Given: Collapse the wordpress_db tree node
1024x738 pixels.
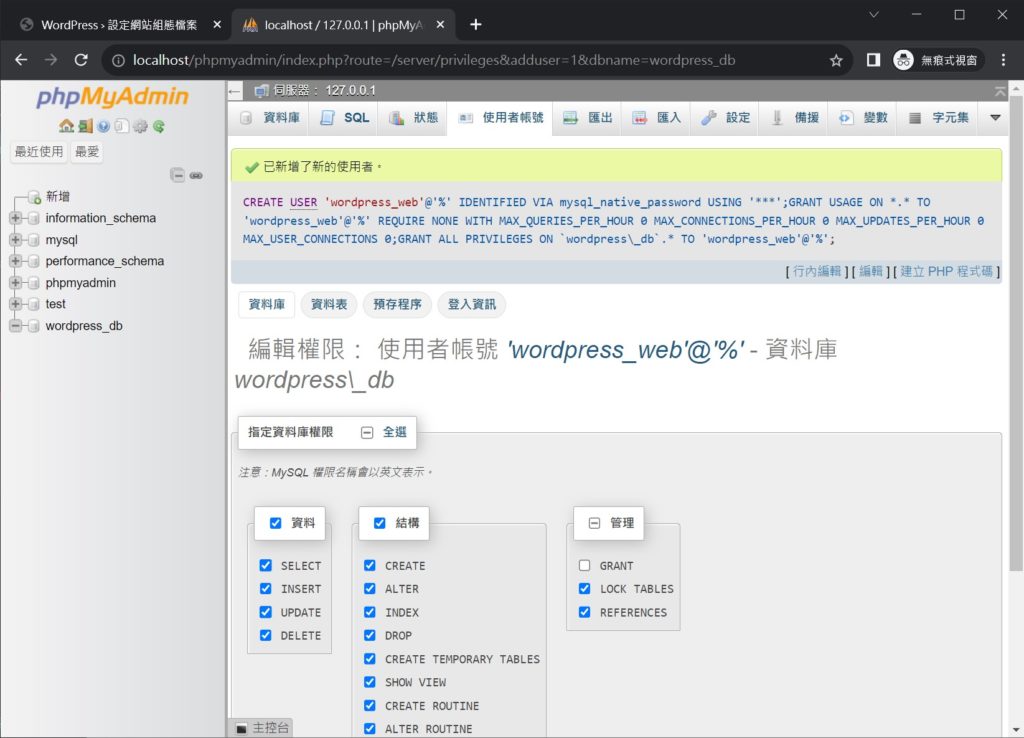Looking at the screenshot, I should point(15,326).
